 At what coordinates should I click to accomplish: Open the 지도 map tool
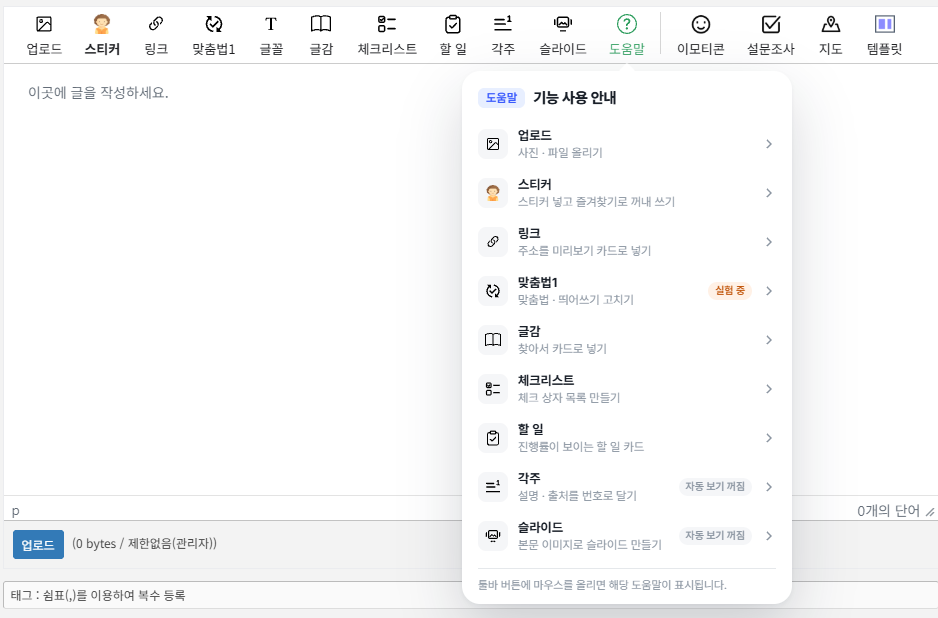click(x=830, y=35)
